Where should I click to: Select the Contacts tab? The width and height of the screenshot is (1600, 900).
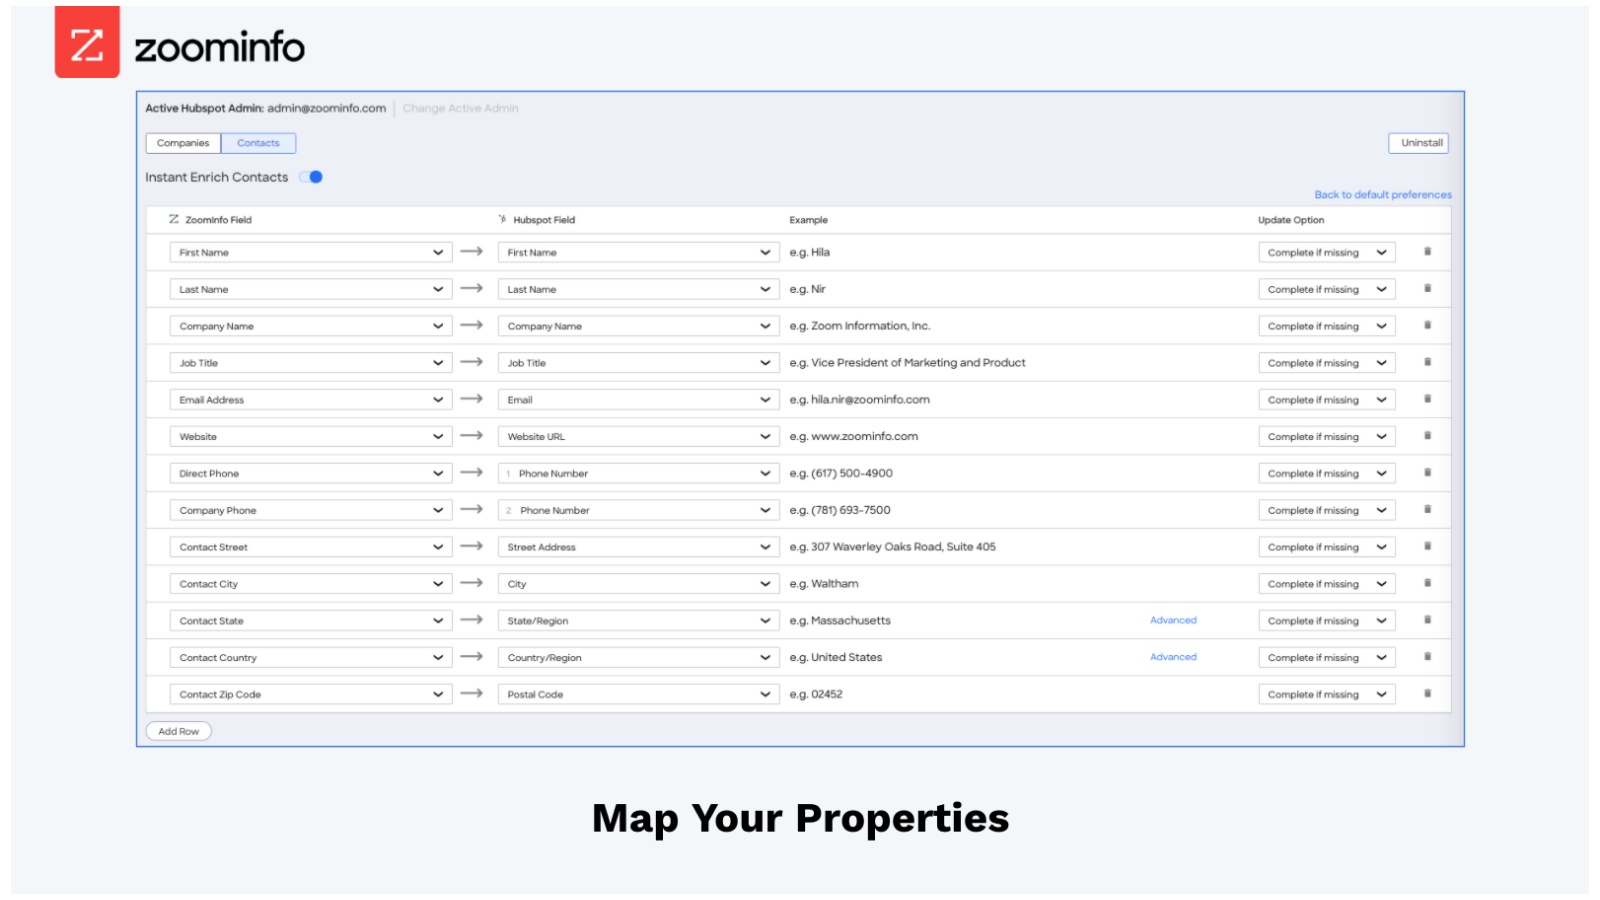coord(258,142)
